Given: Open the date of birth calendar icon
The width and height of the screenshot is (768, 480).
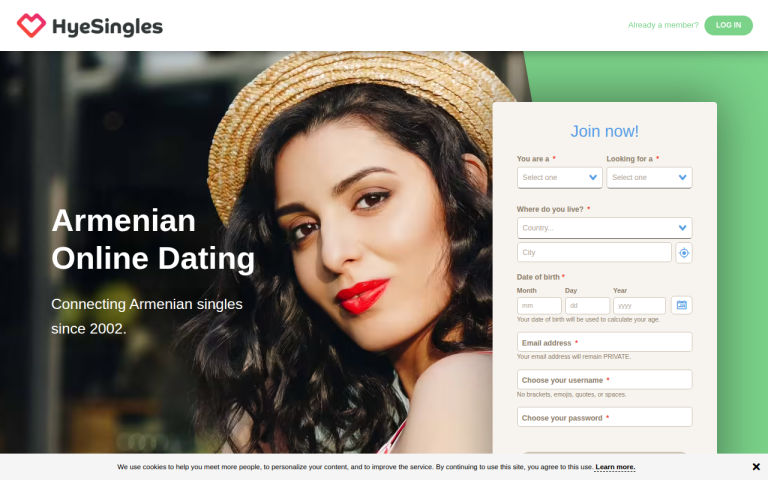Looking at the screenshot, I should pos(681,305).
